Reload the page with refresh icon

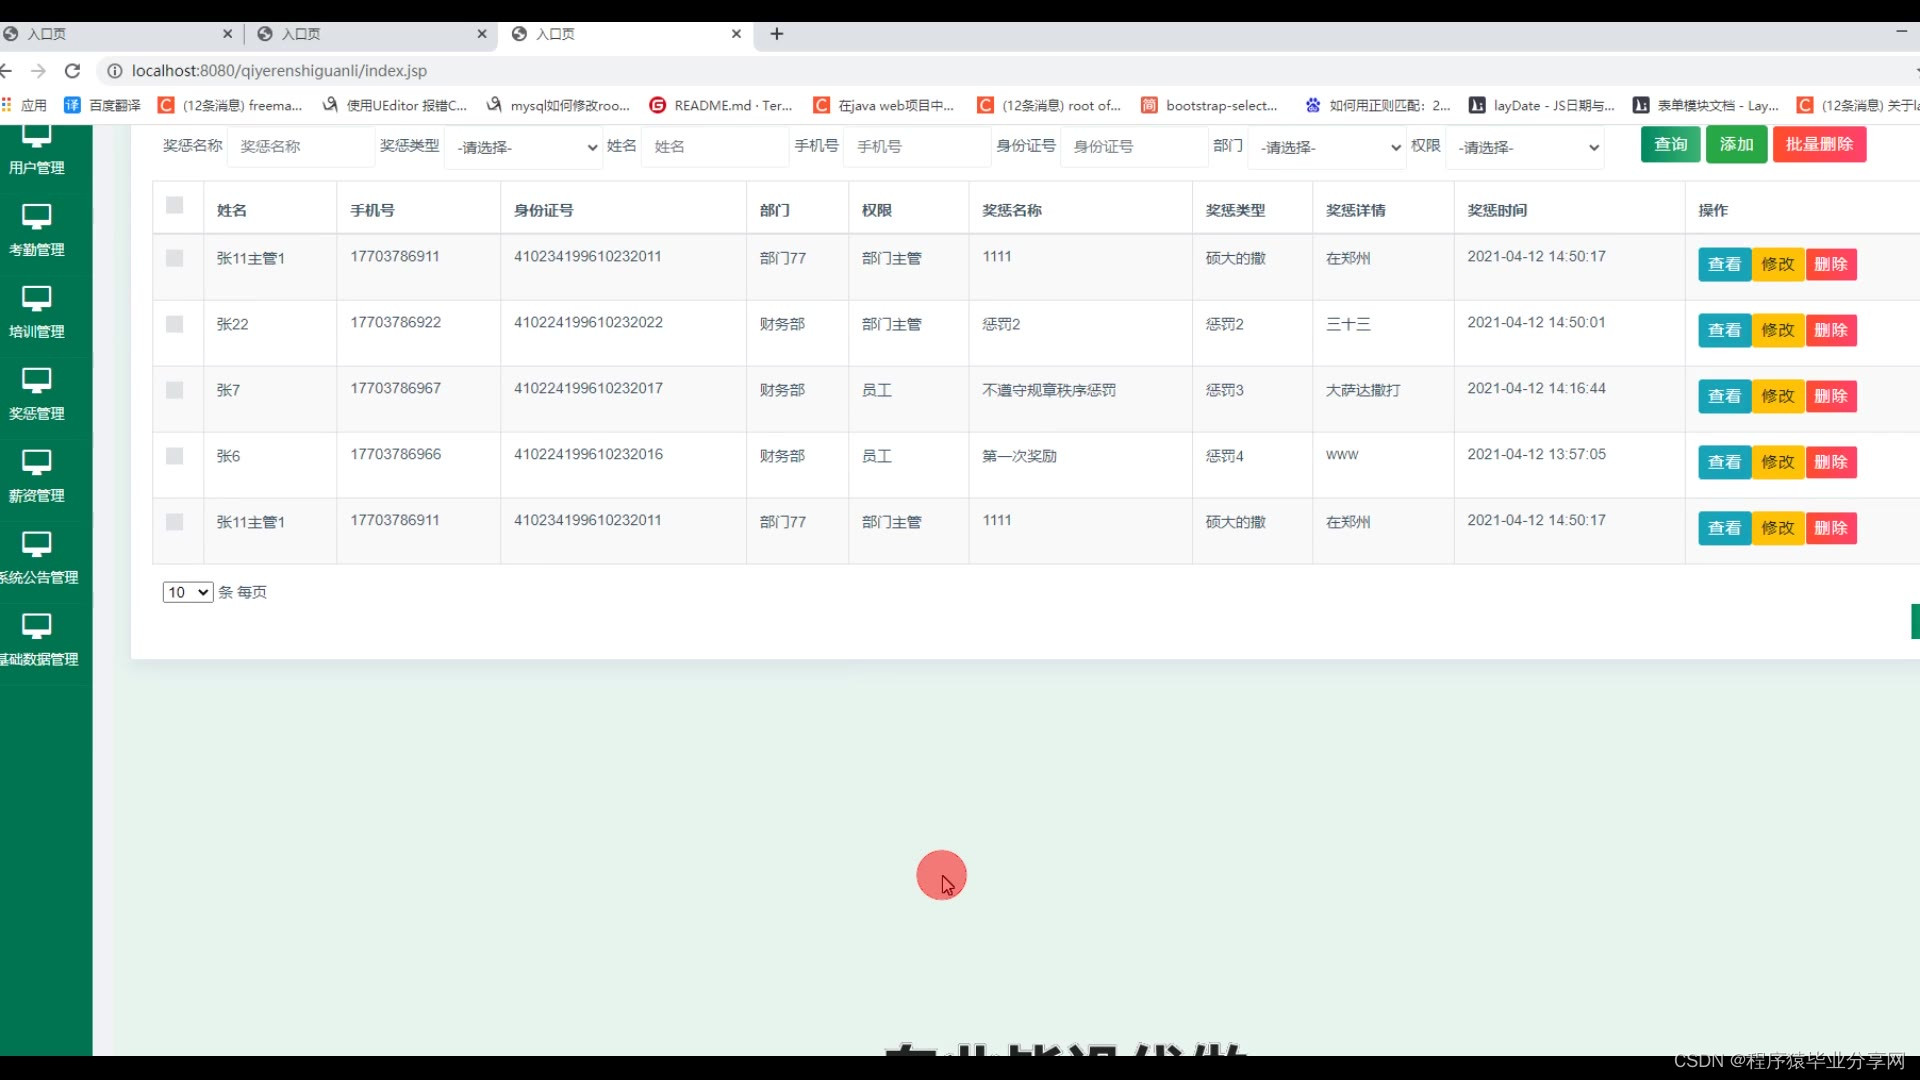pyautogui.click(x=72, y=71)
